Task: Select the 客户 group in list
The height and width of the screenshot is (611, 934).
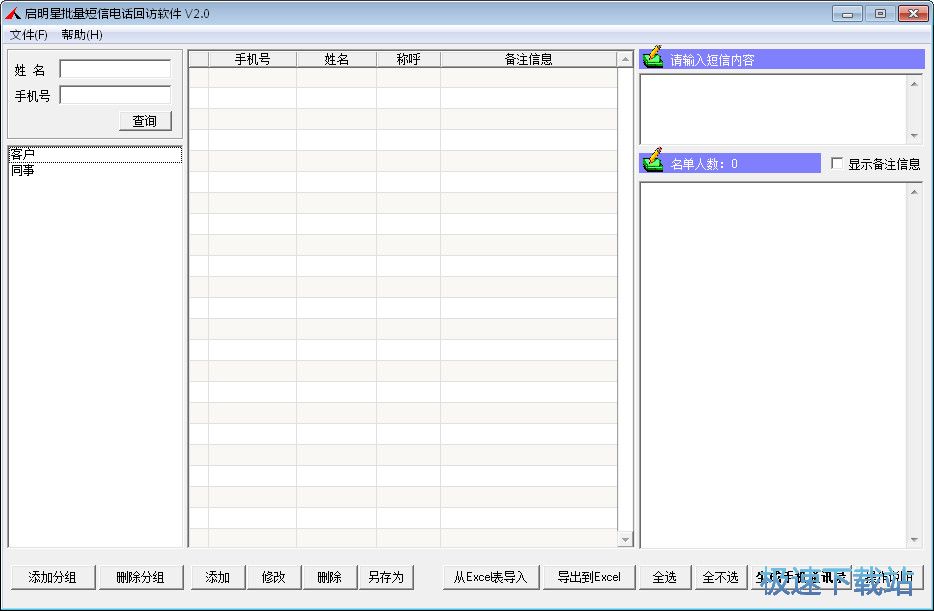Action: (23, 155)
